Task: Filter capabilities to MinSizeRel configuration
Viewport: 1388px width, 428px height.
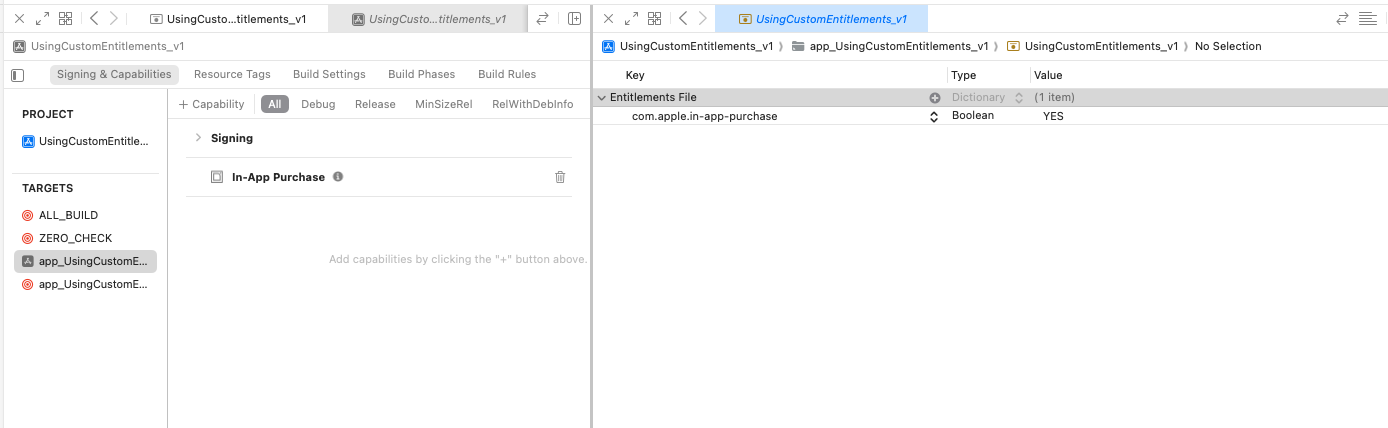Action: click(x=444, y=104)
